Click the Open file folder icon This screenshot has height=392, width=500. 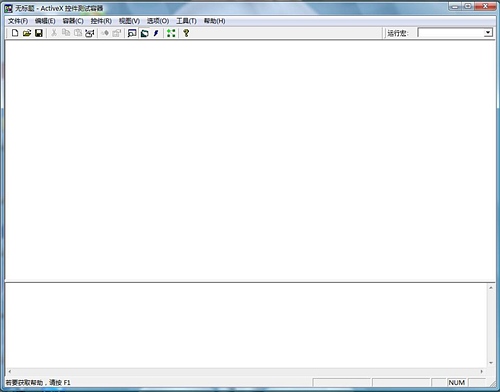tap(27, 33)
